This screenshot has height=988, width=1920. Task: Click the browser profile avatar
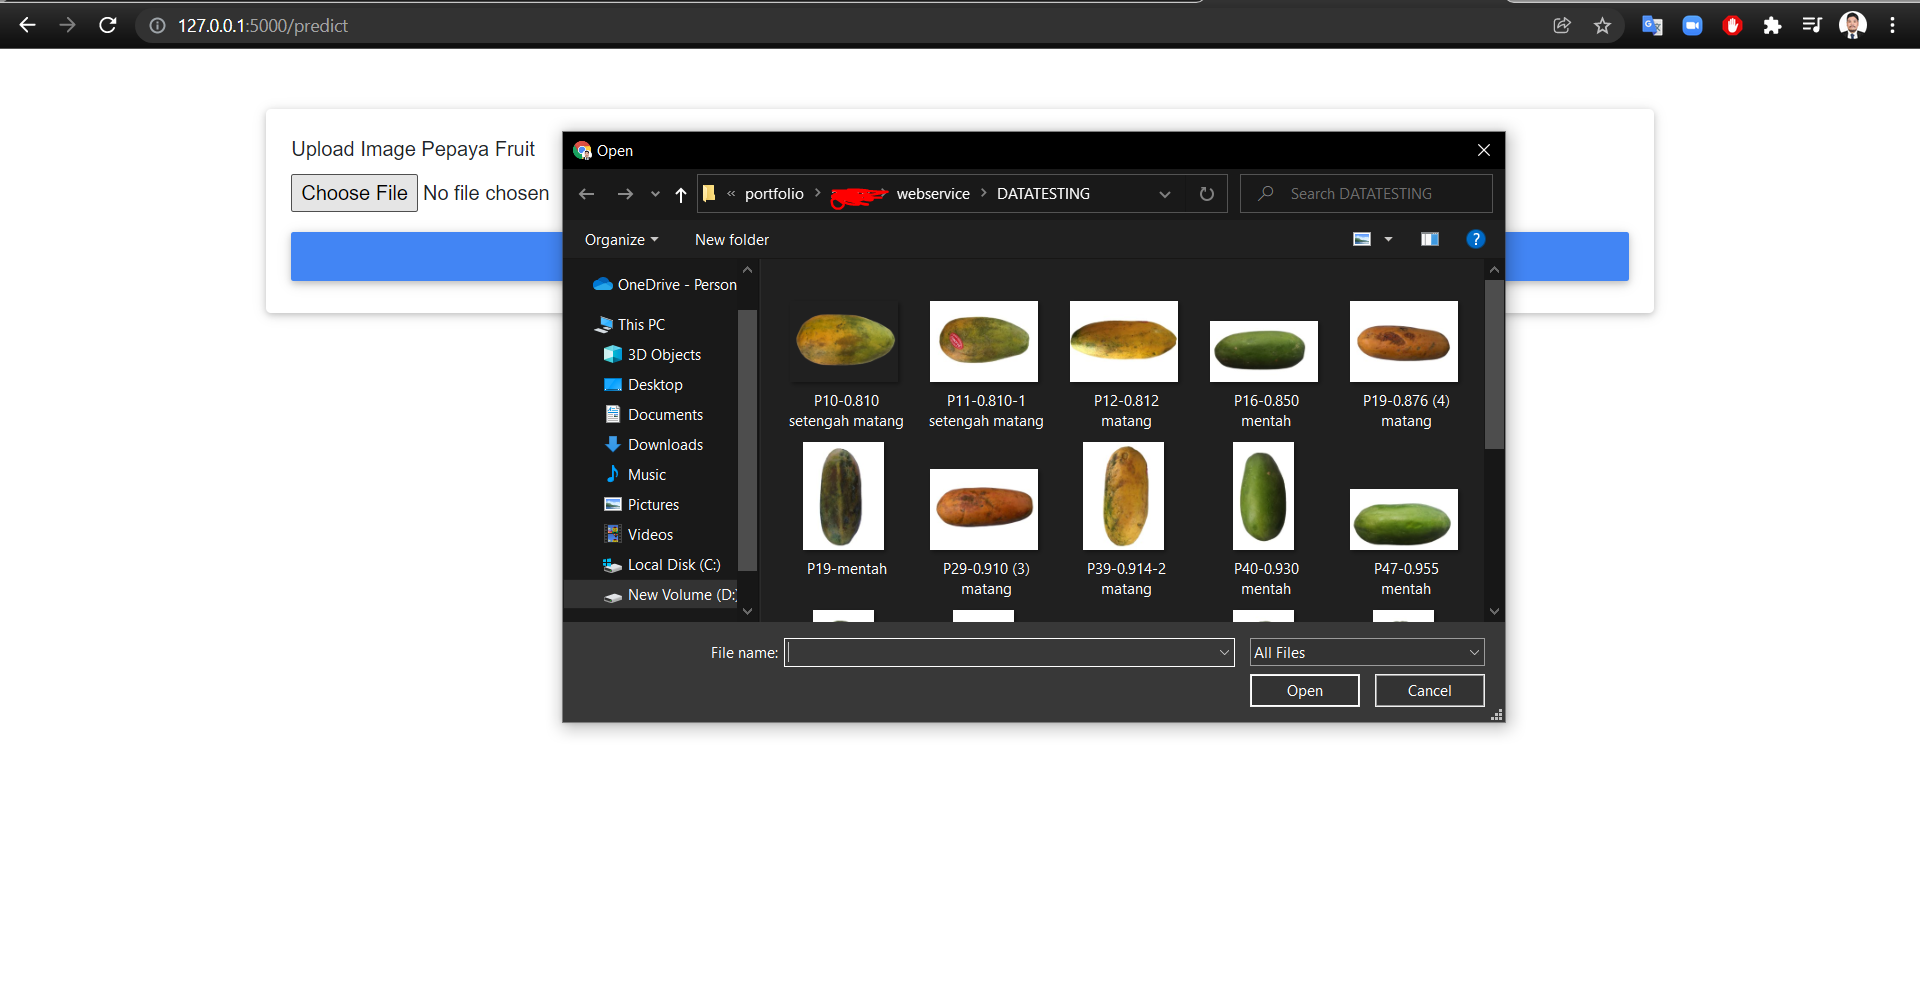[1853, 25]
